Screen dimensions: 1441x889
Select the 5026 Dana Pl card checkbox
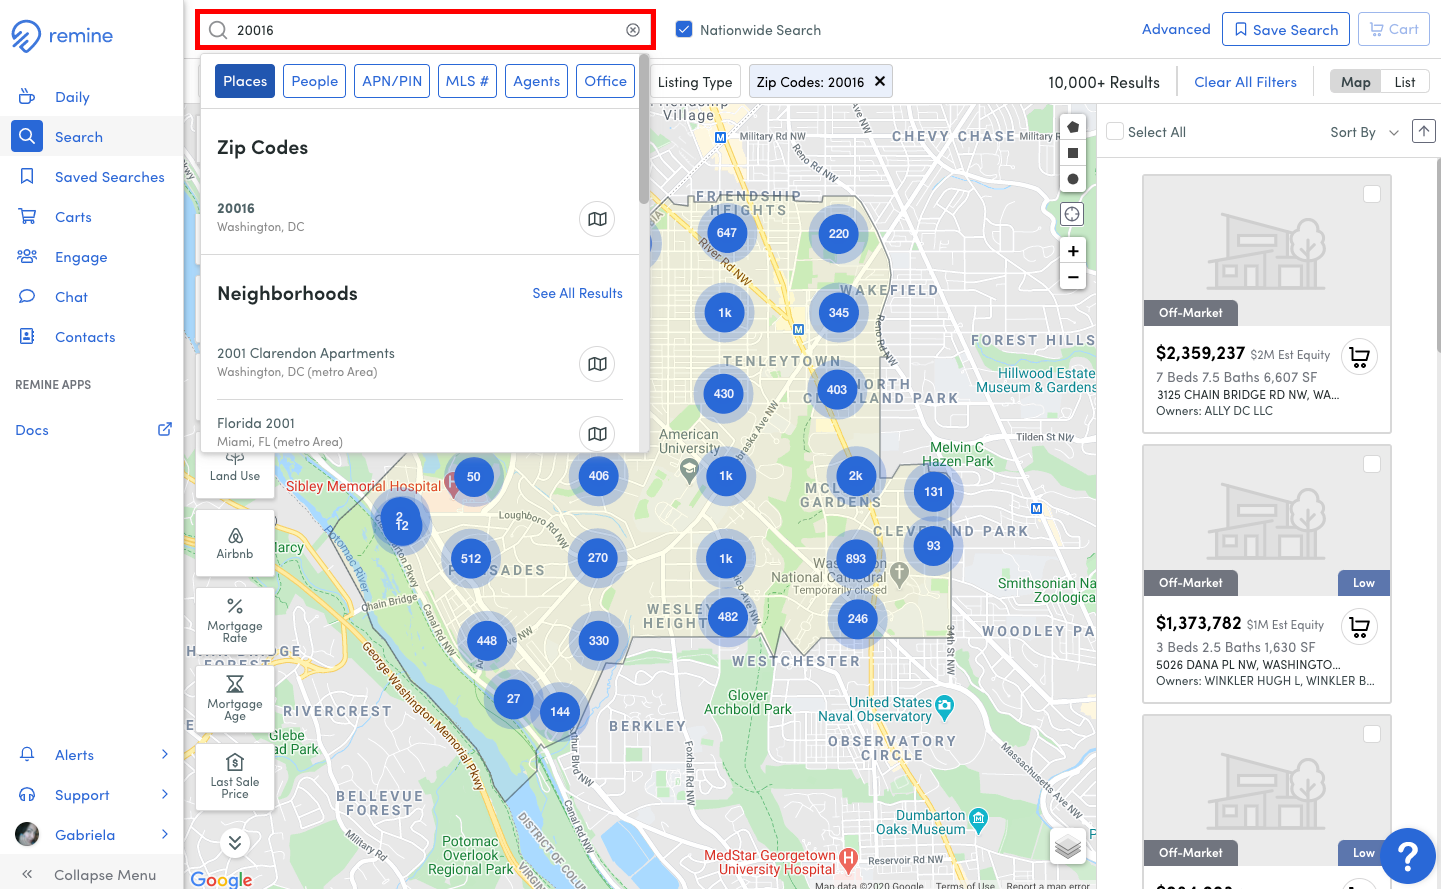1372,464
